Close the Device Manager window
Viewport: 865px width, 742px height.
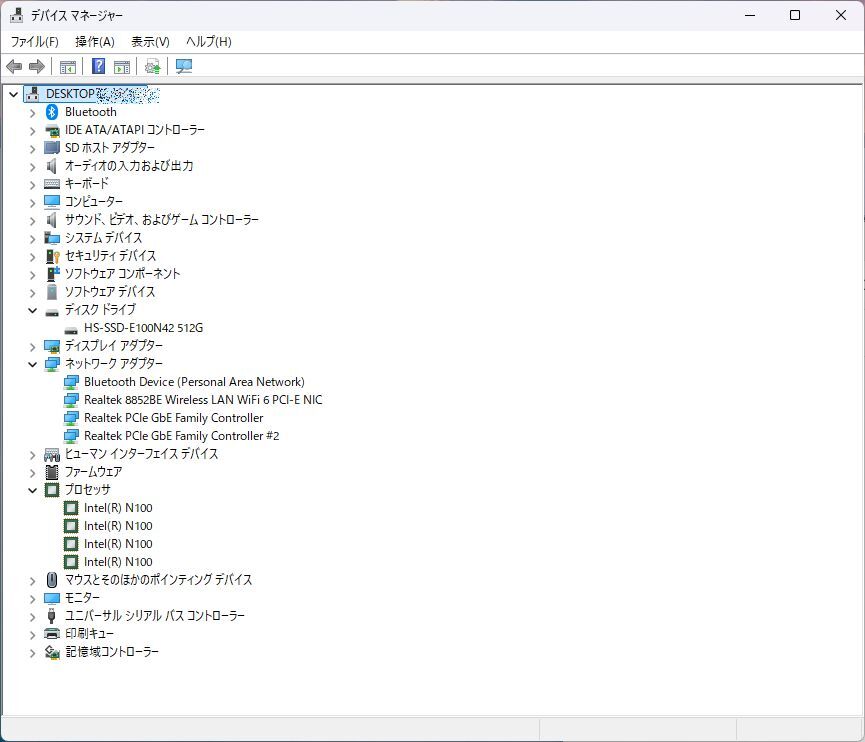(x=841, y=15)
